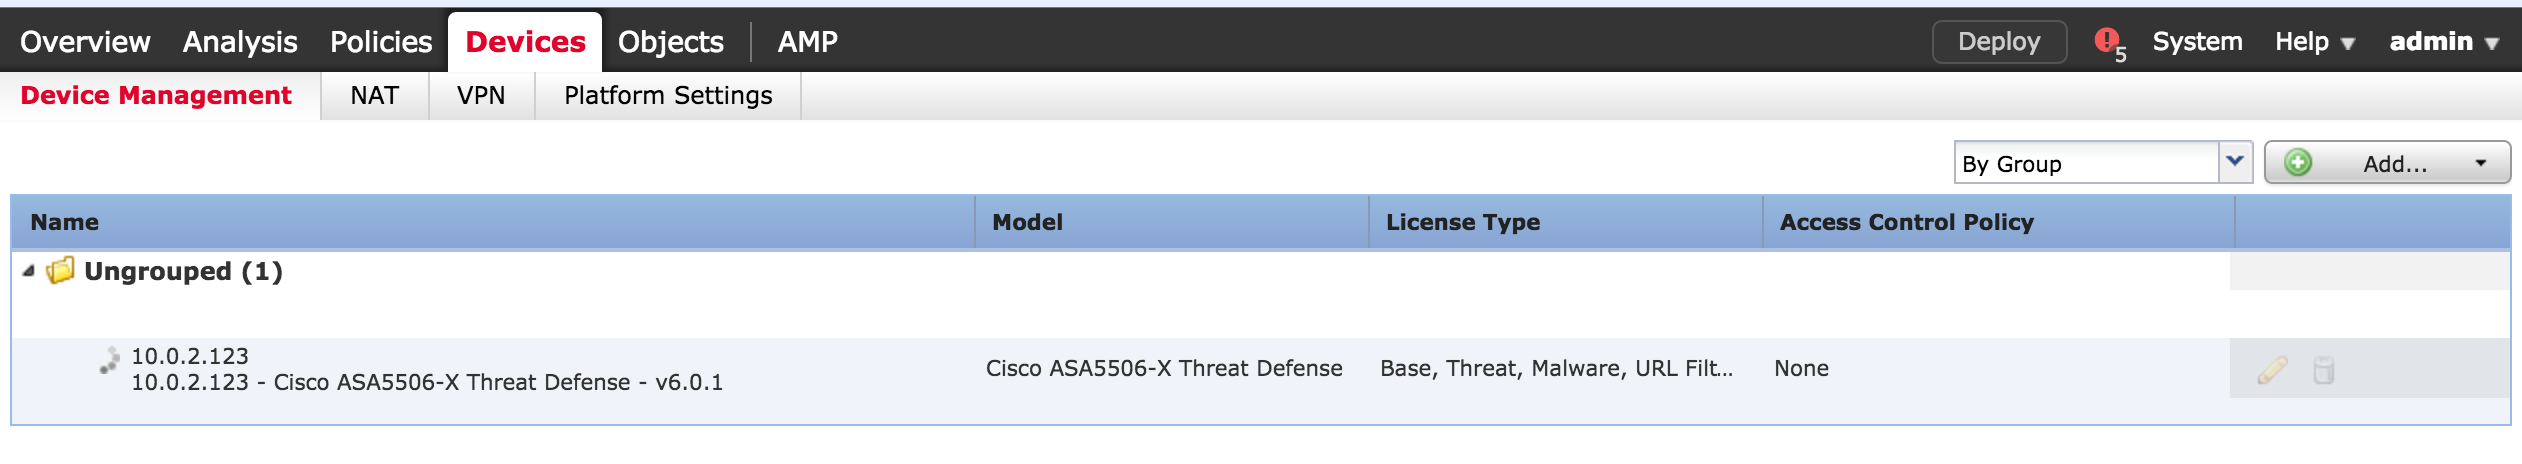The width and height of the screenshot is (2522, 464).
Task: Open the Add... dropdown arrow
Action: pyautogui.click(x=2481, y=163)
